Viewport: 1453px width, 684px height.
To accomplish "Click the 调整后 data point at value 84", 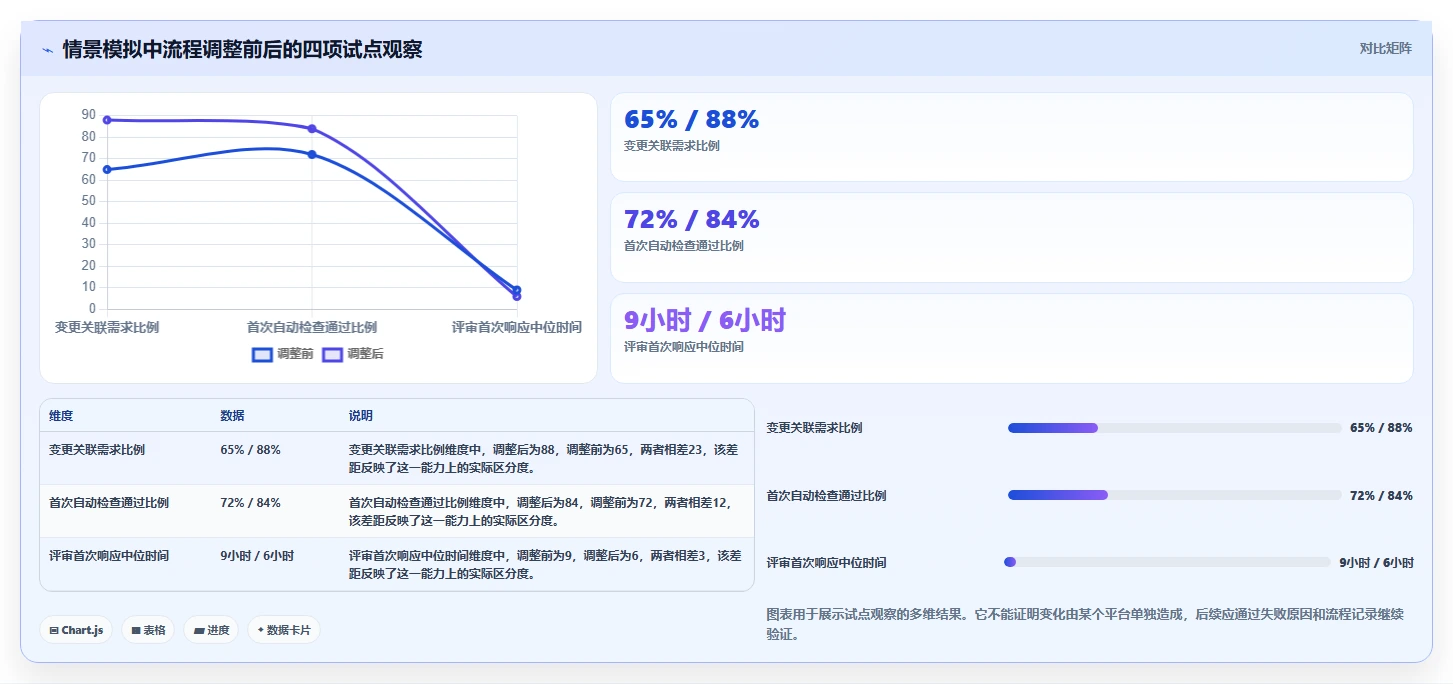I will (x=312, y=129).
